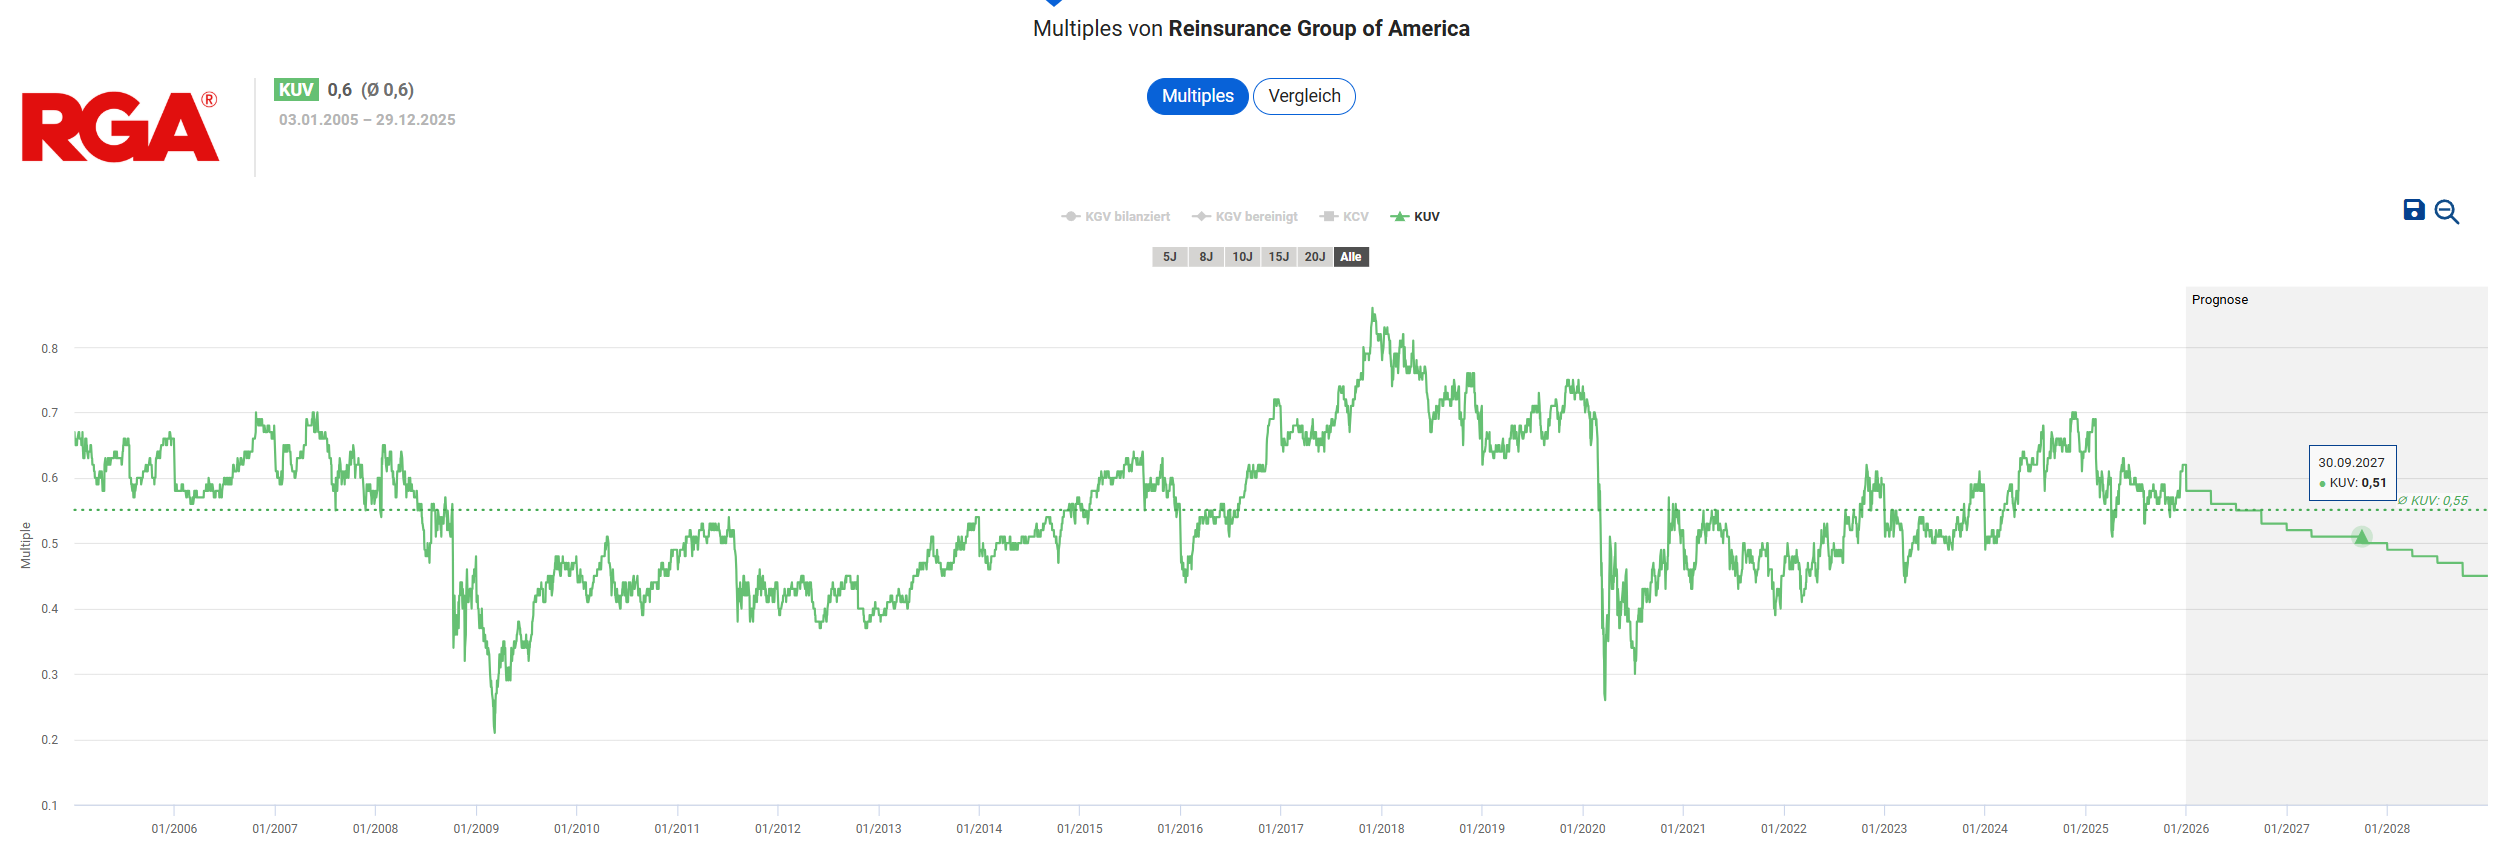
Task: Hide the KUV series via legend
Action: [x=1416, y=217]
